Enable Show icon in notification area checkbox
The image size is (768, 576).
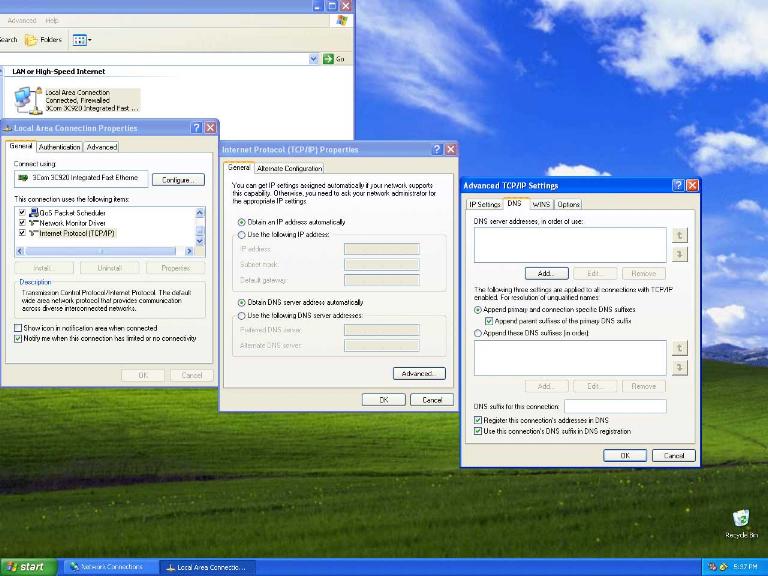[x=18, y=328]
